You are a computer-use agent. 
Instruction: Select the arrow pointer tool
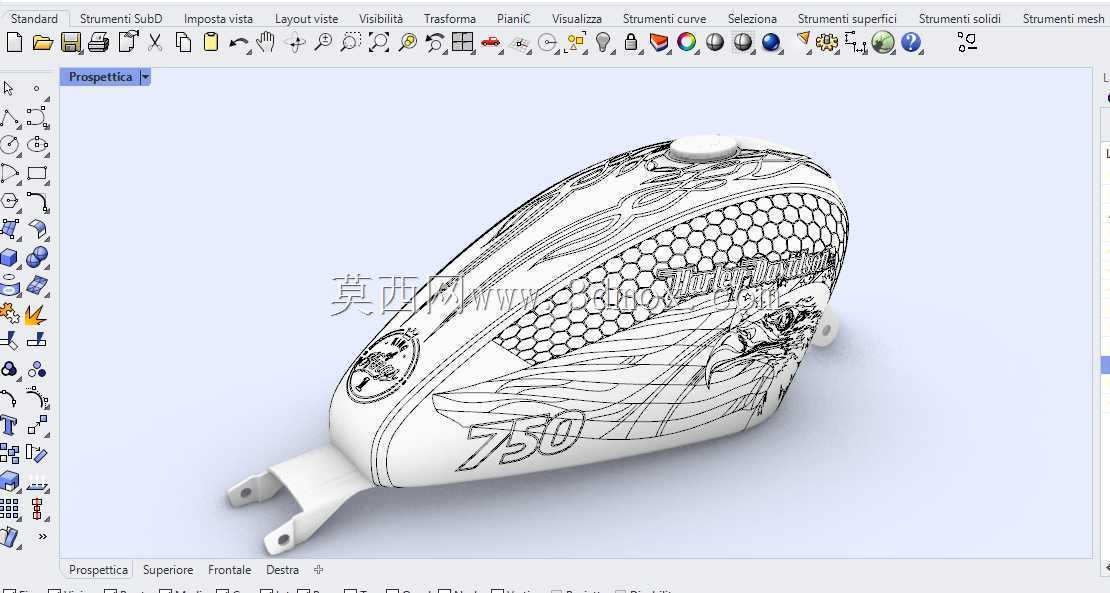[x=8, y=88]
